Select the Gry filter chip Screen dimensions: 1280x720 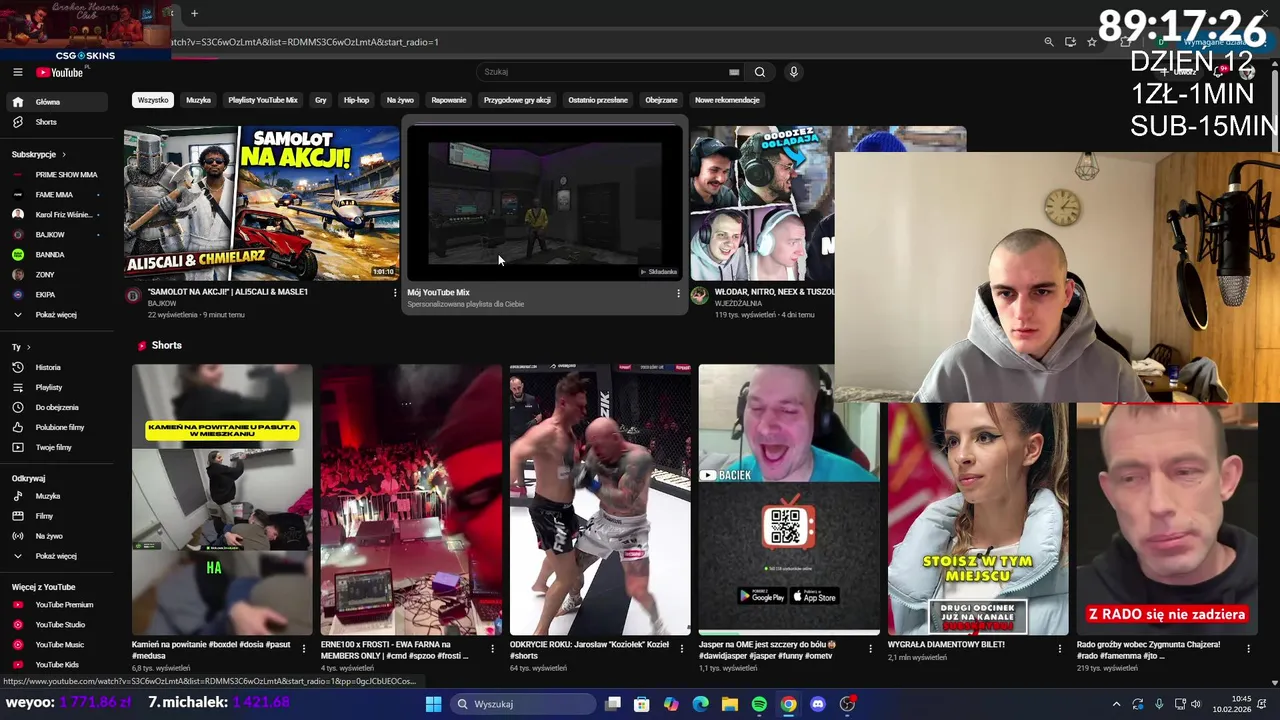[321, 100]
